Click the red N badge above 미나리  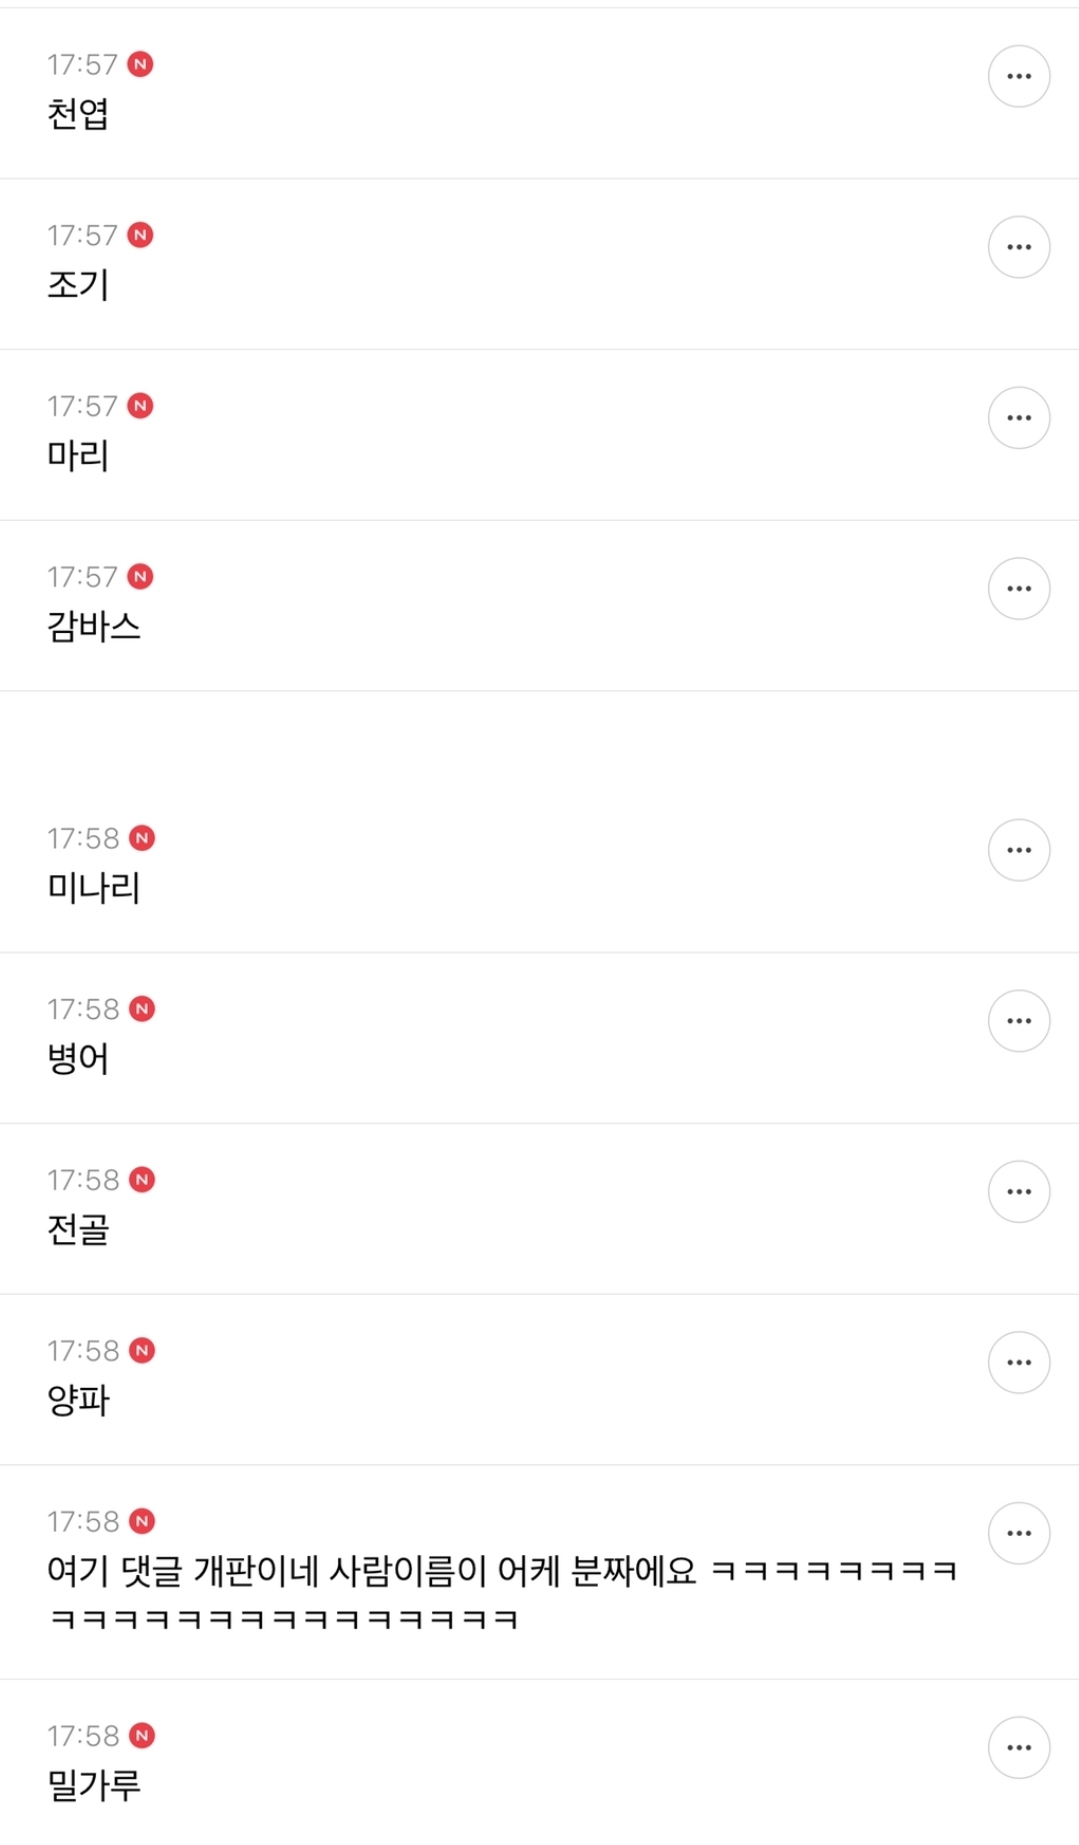(x=142, y=838)
